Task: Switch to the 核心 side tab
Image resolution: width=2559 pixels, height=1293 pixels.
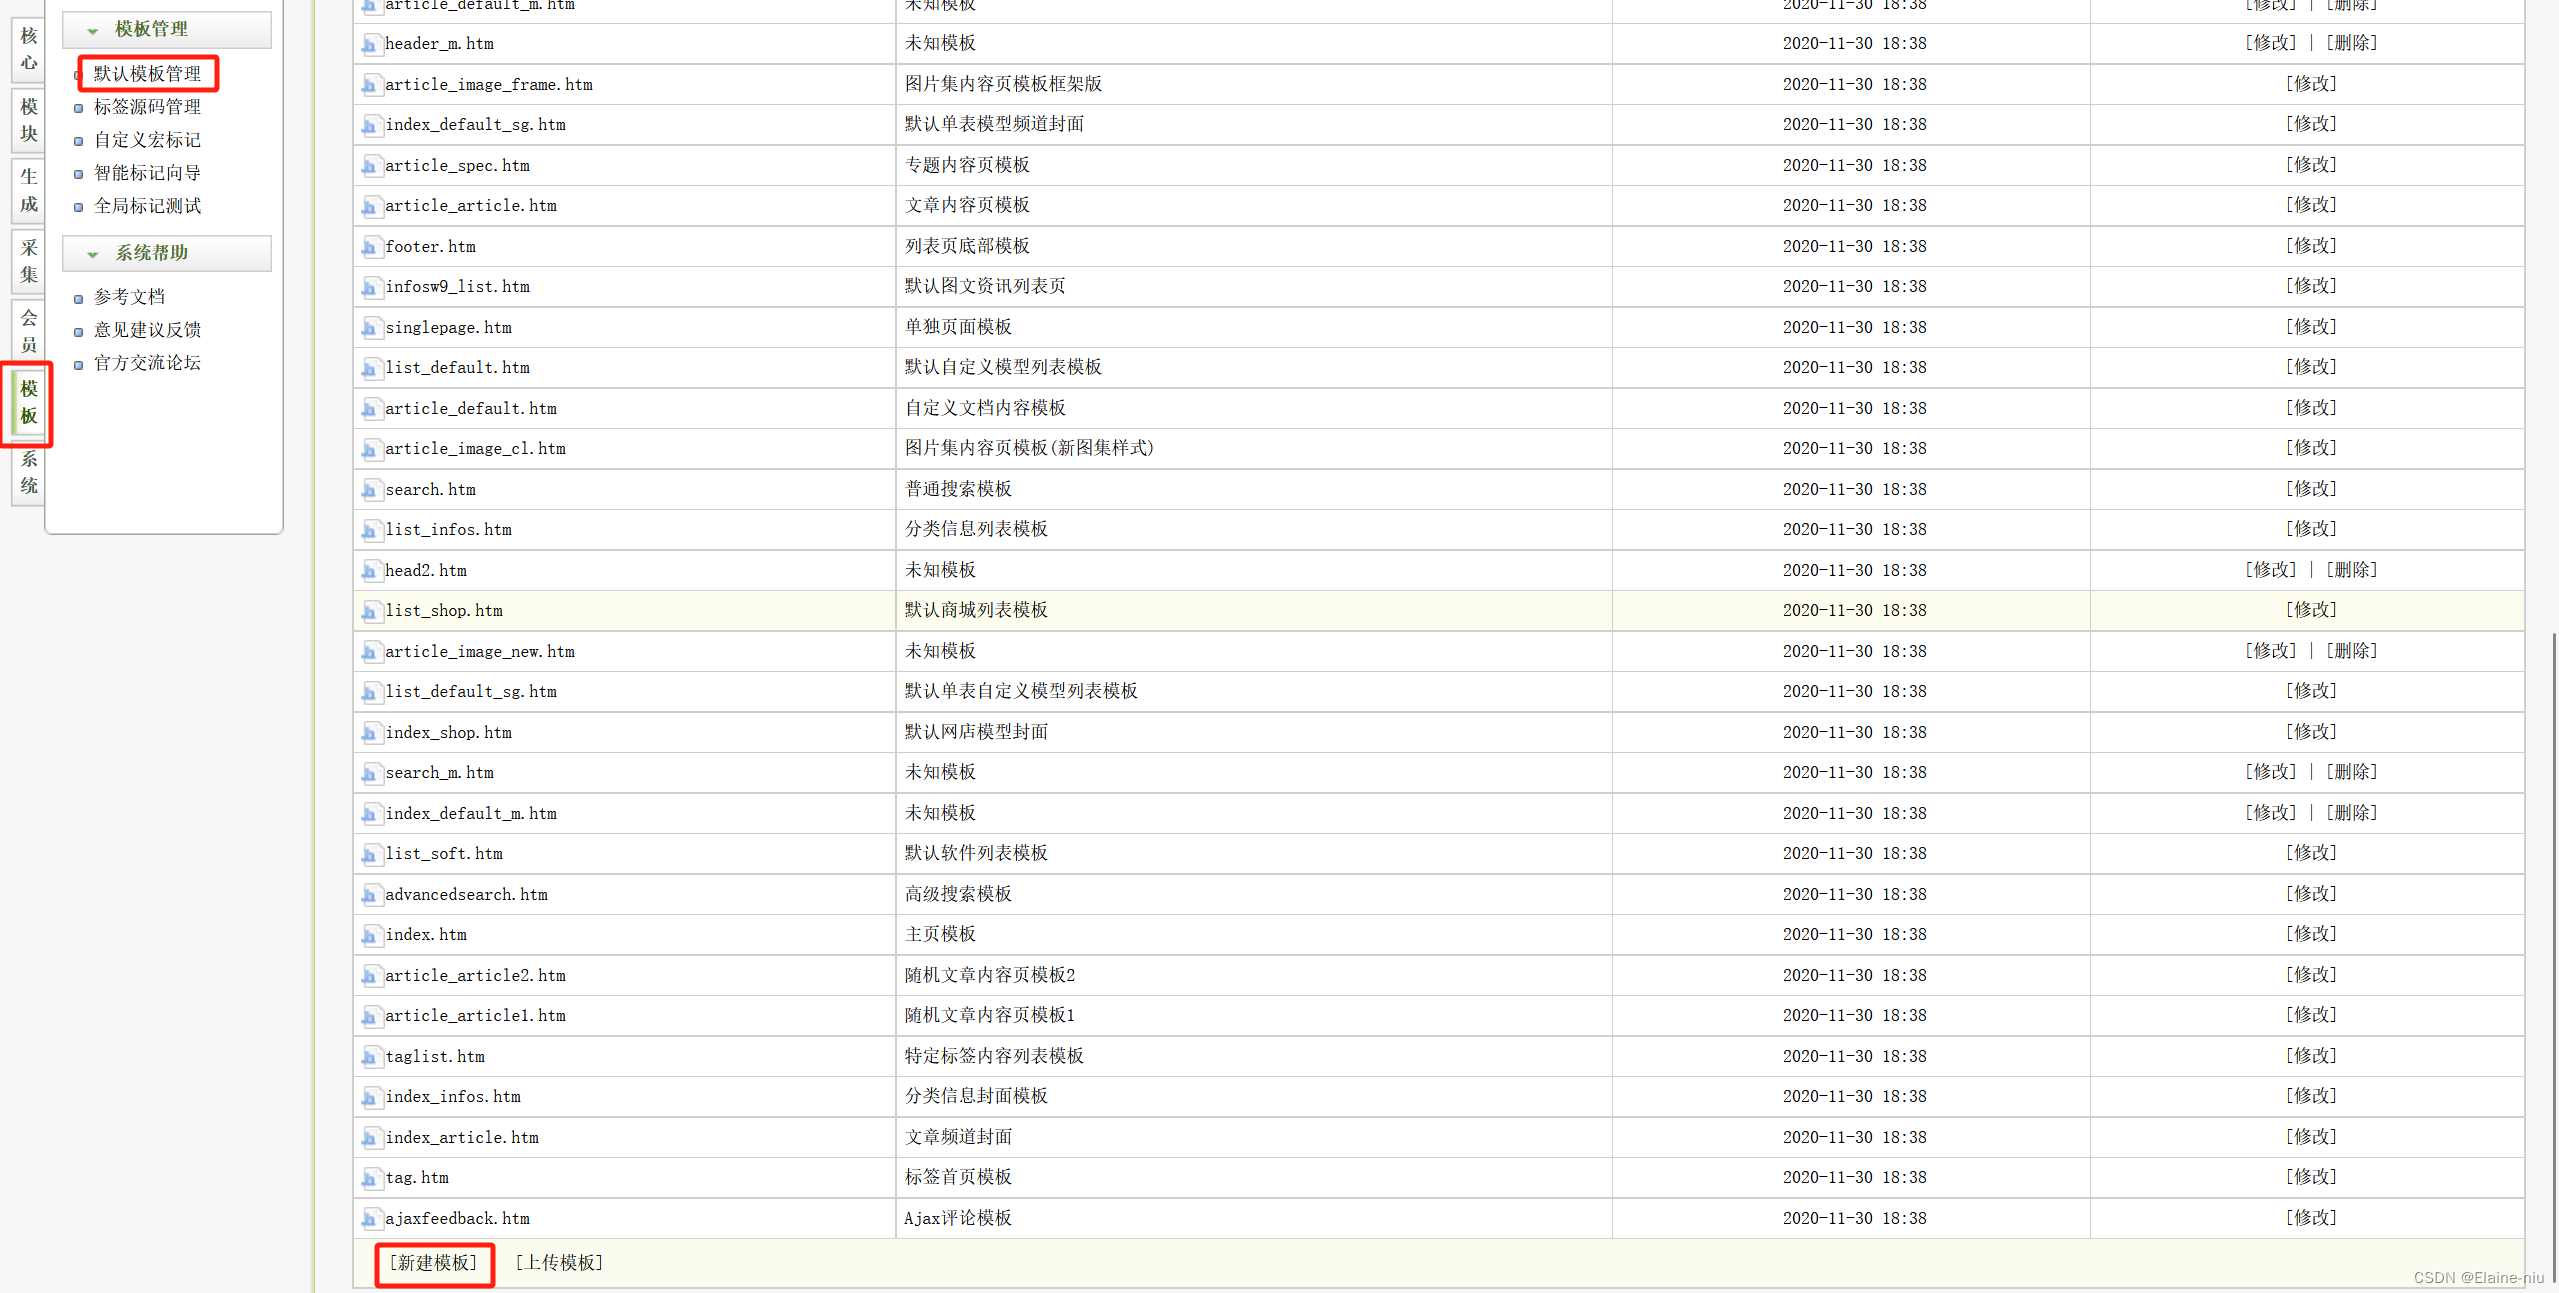Action: [x=29, y=49]
